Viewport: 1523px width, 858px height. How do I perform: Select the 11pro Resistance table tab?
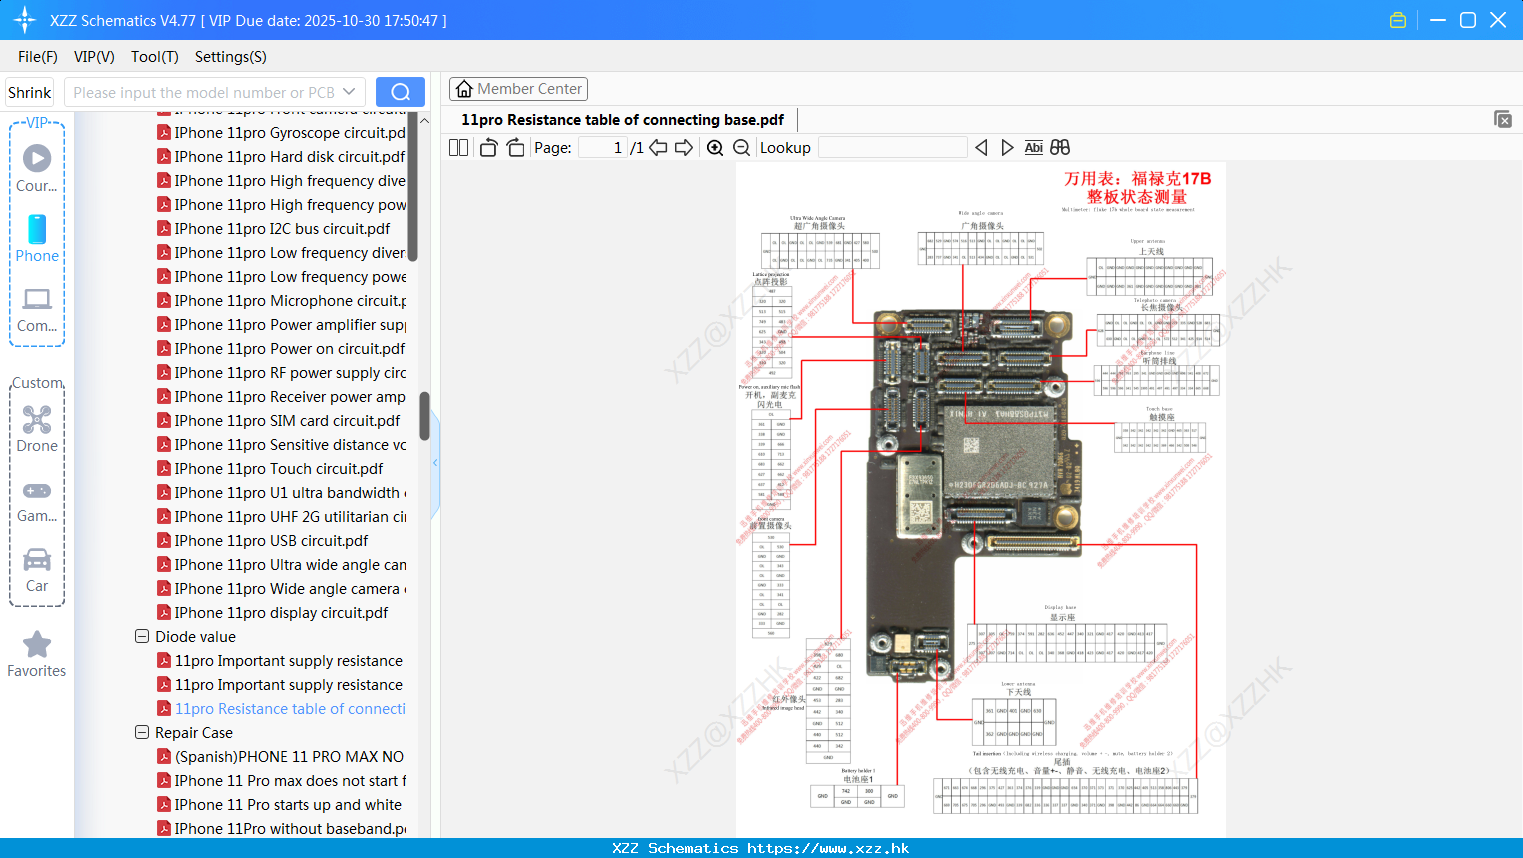[622, 120]
